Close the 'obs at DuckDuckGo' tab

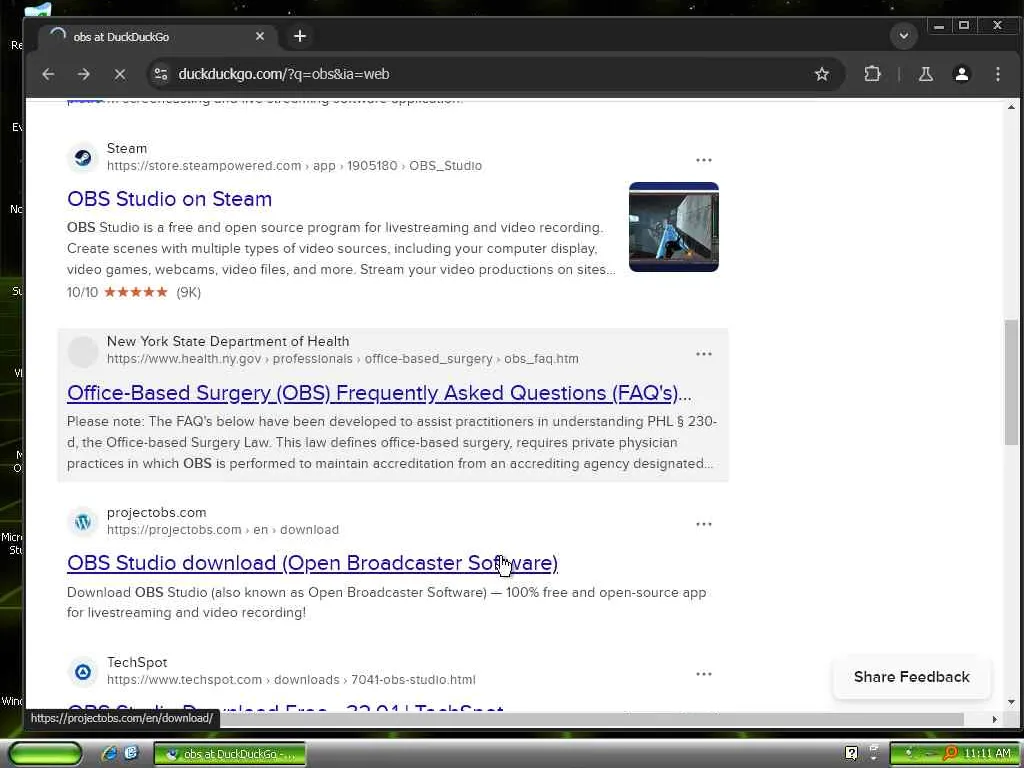(260, 37)
